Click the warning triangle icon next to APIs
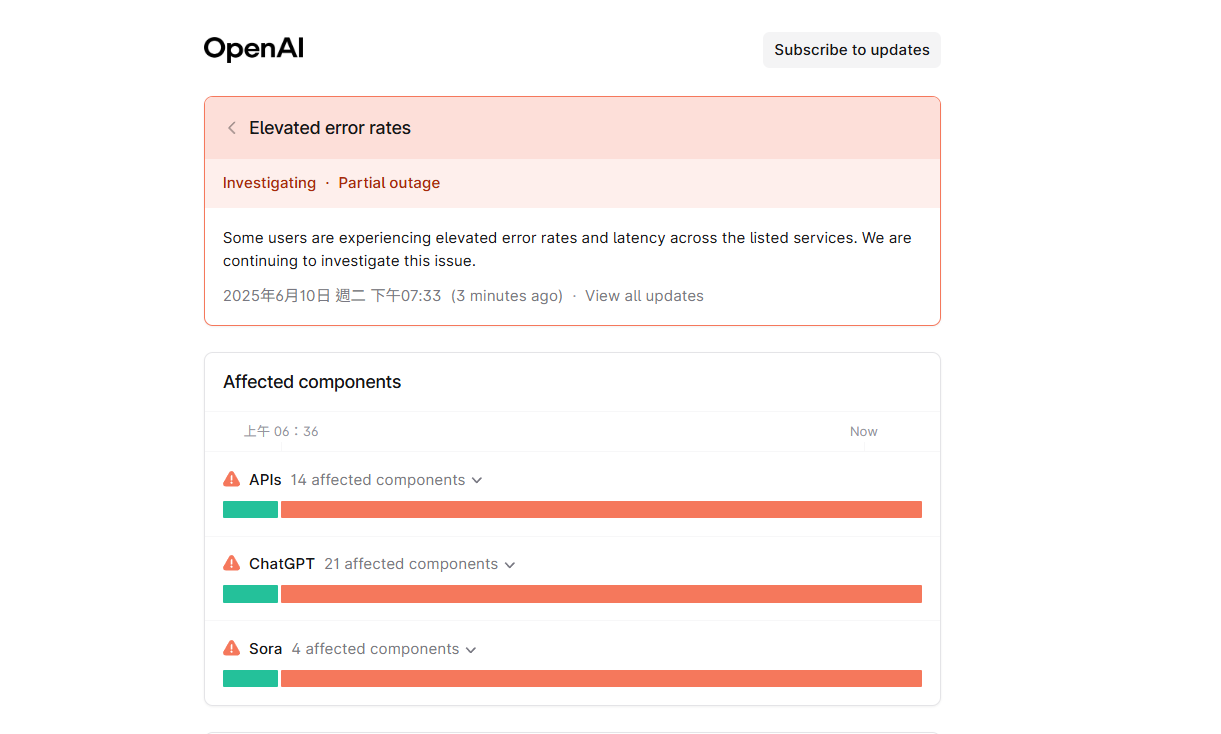 232,479
